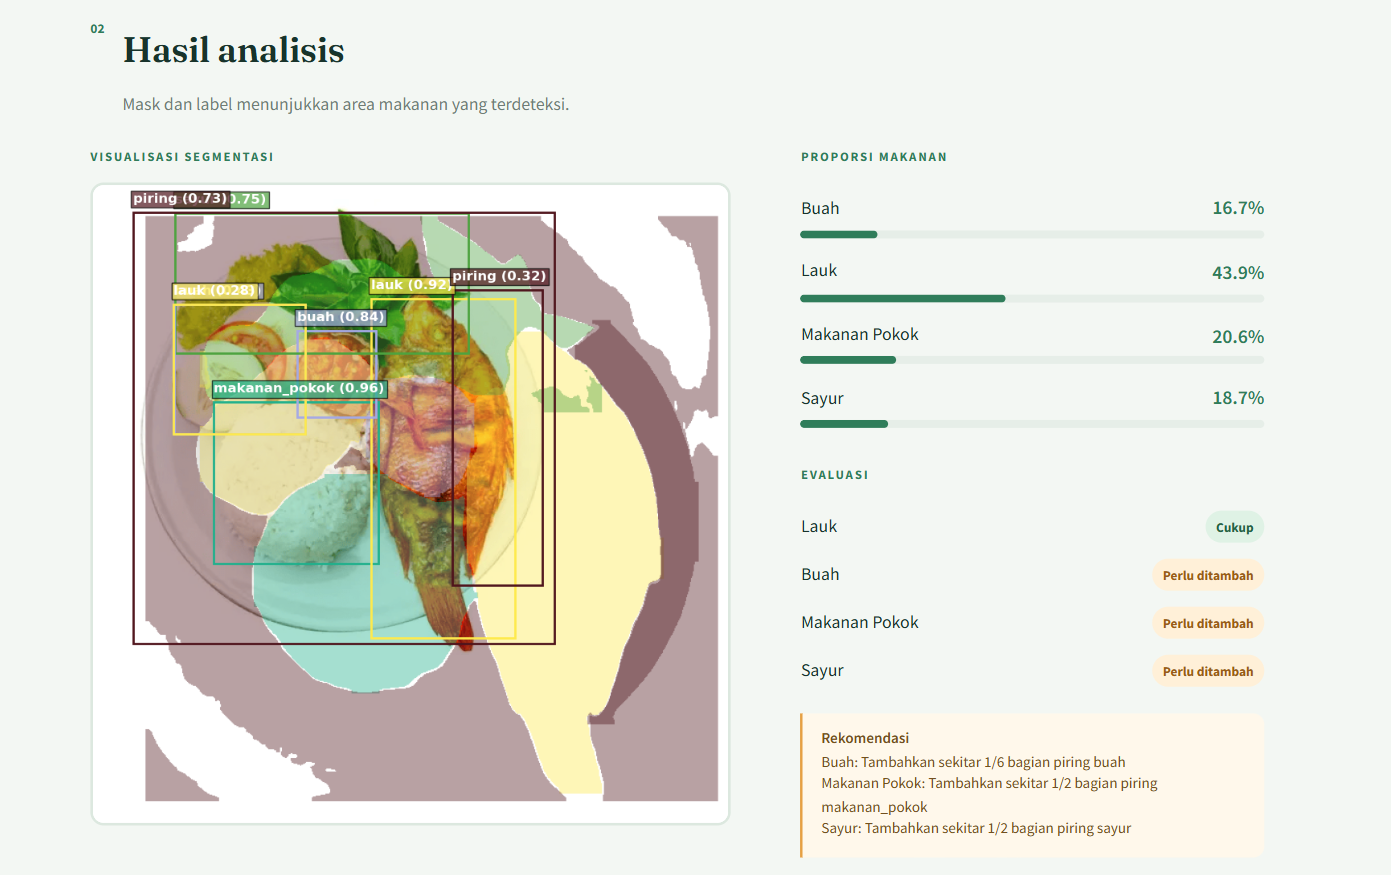Click the Makanan Pokok proportion progress bar
1391x875 pixels.
[1032, 360]
